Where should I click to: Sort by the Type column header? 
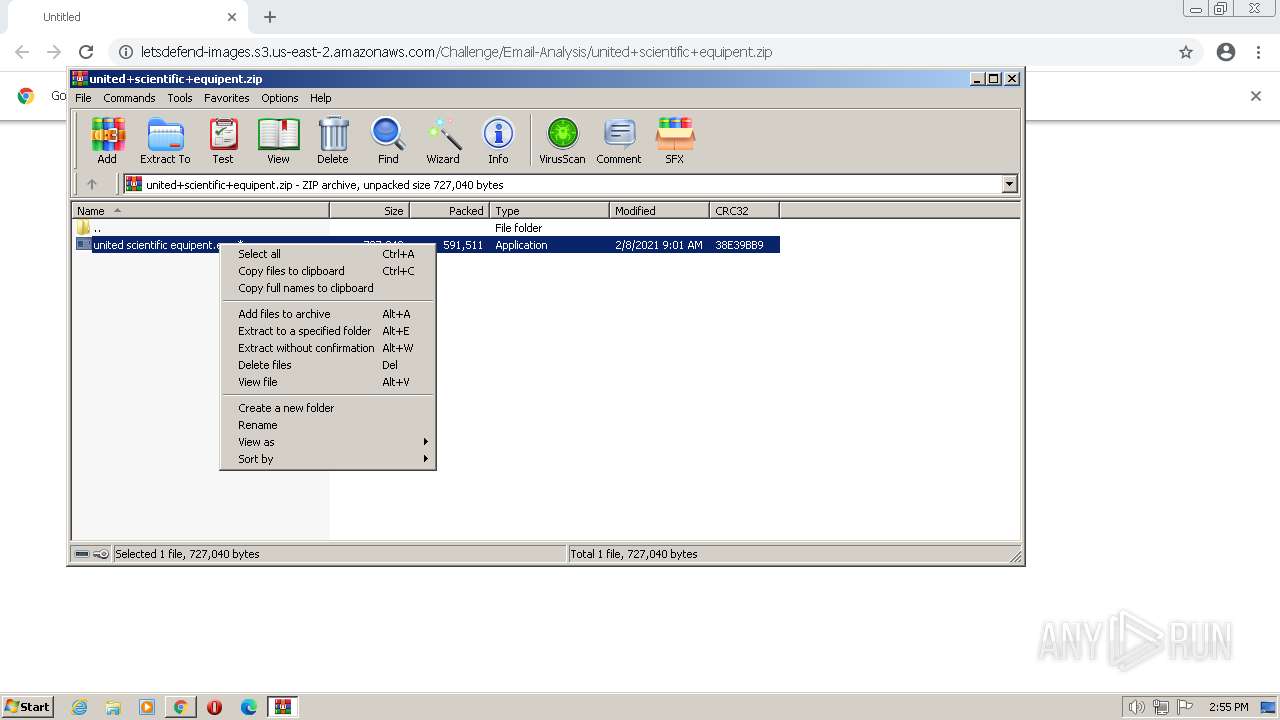click(549, 211)
